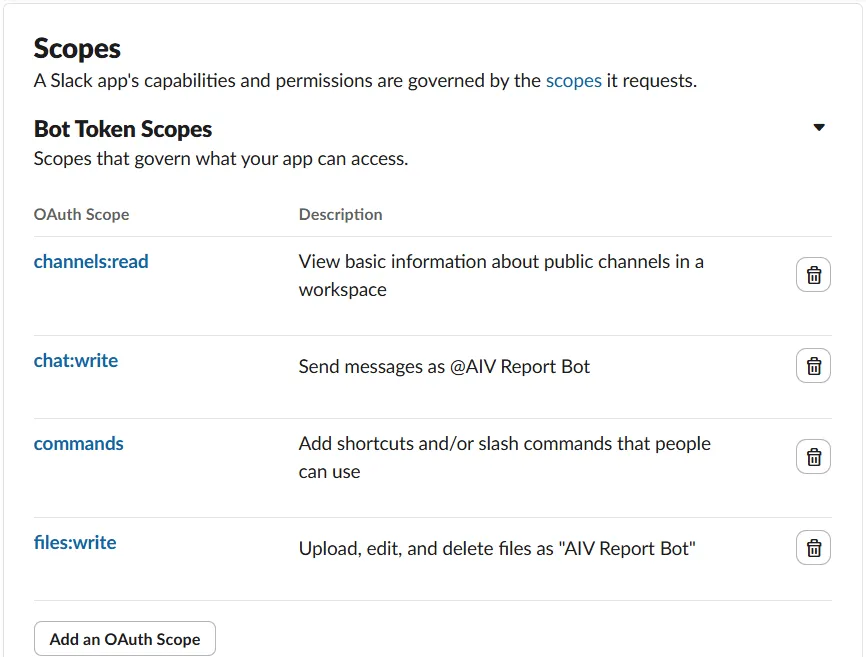Click the trash icon beside commands scope
The width and height of the screenshot is (866, 657).
(813, 456)
